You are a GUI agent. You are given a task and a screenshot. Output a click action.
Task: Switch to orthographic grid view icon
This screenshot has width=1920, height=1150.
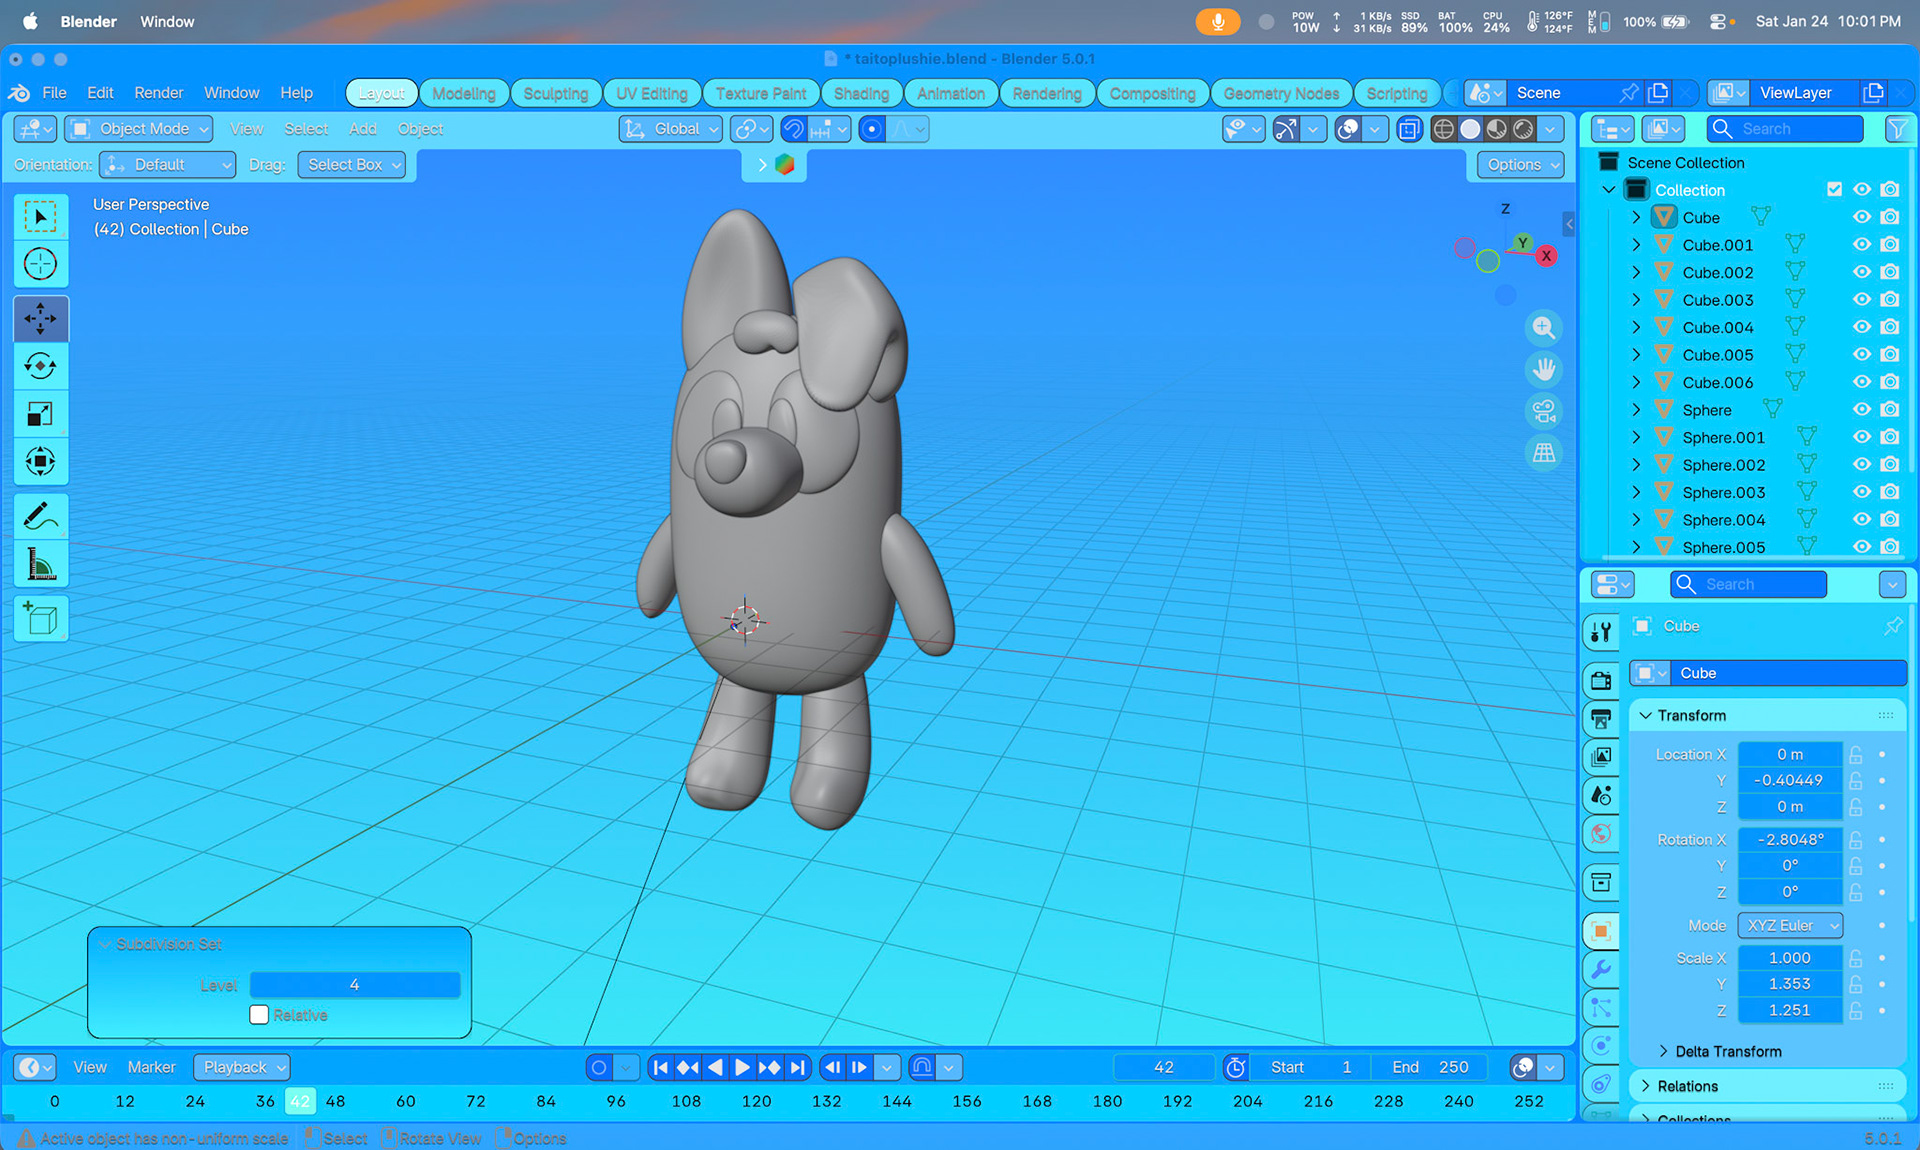pyautogui.click(x=1543, y=453)
